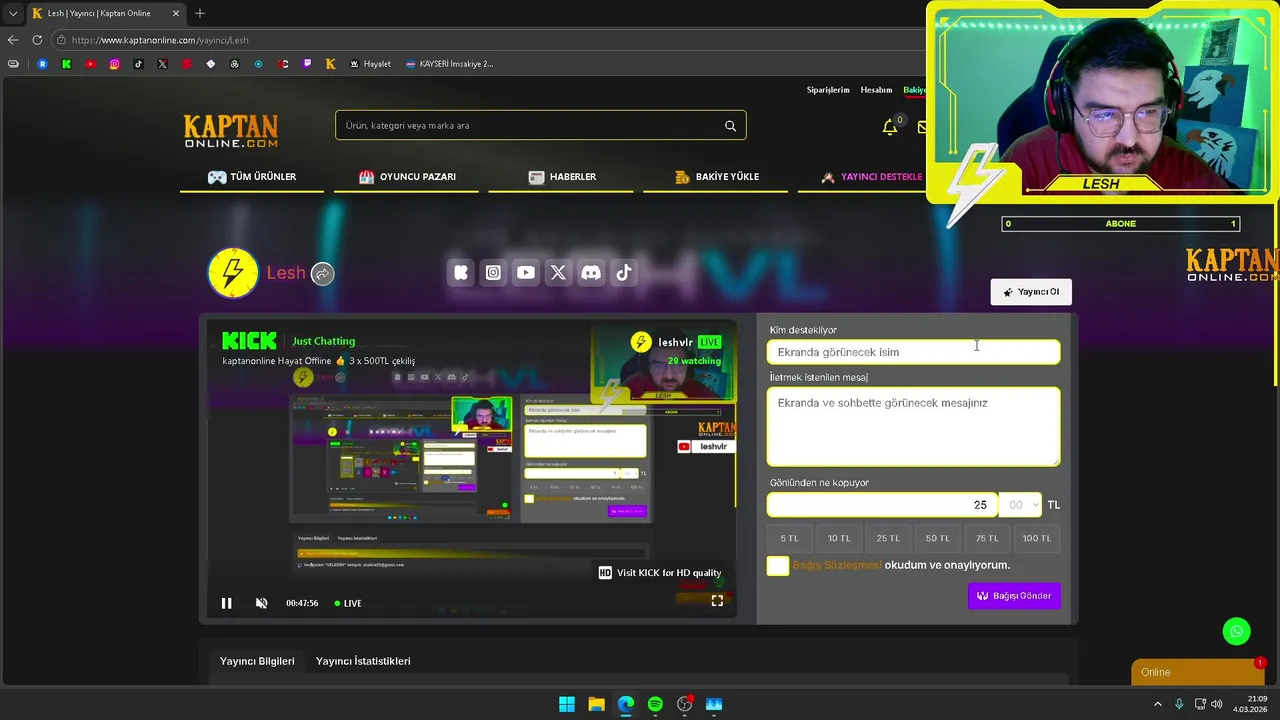Click the LIVE indicator in the player controls
The image size is (1280, 720).
348,603
